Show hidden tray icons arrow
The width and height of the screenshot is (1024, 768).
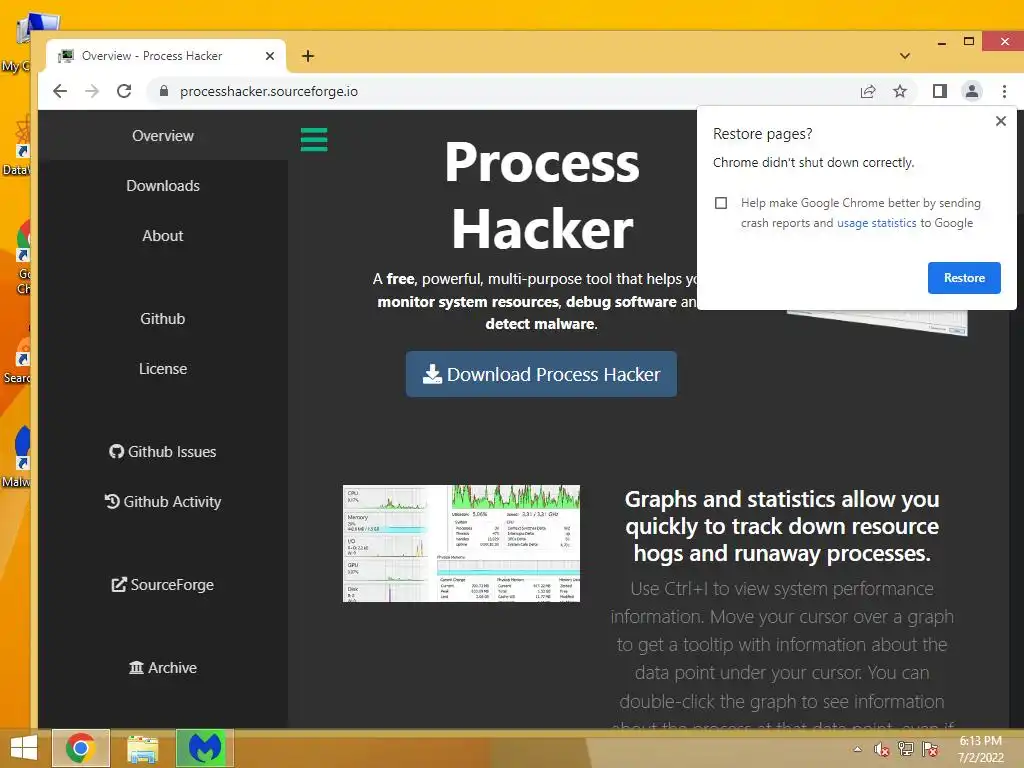(x=857, y=749)
